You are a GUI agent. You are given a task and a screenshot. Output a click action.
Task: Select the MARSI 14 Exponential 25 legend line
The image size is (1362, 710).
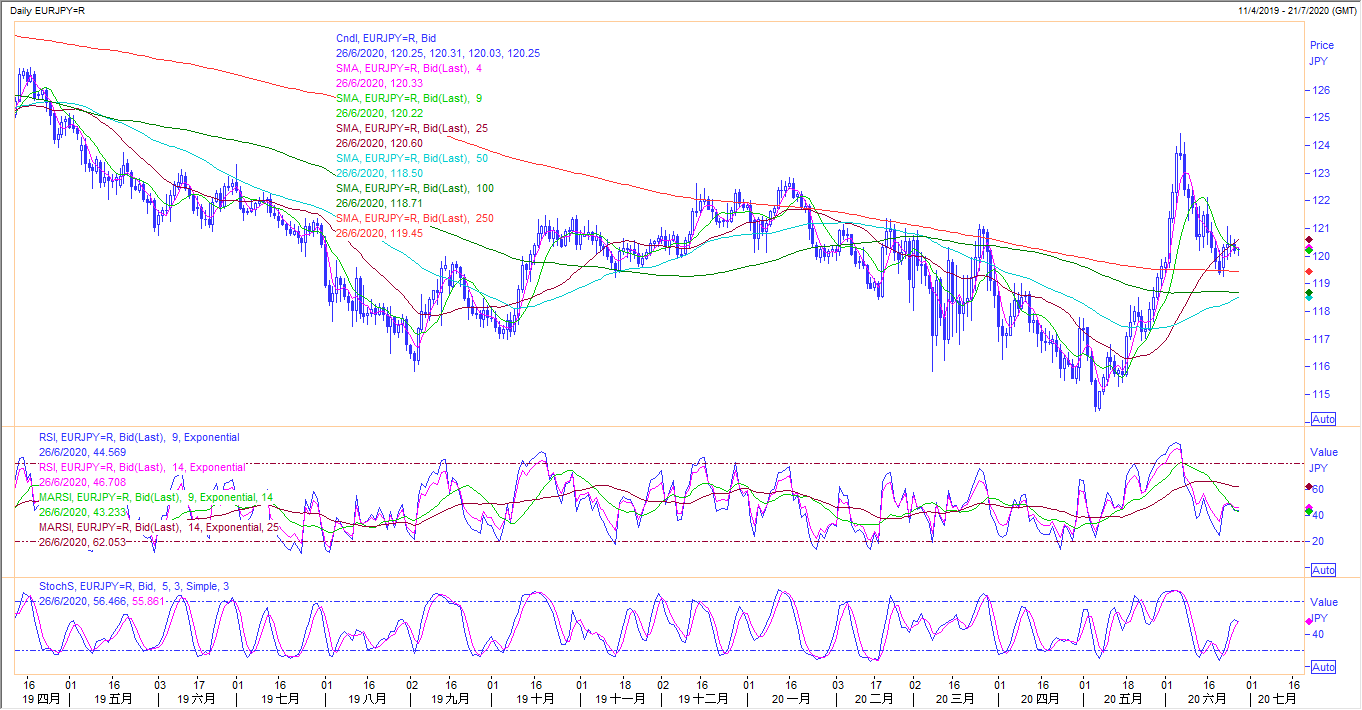[x=160, y=527]
